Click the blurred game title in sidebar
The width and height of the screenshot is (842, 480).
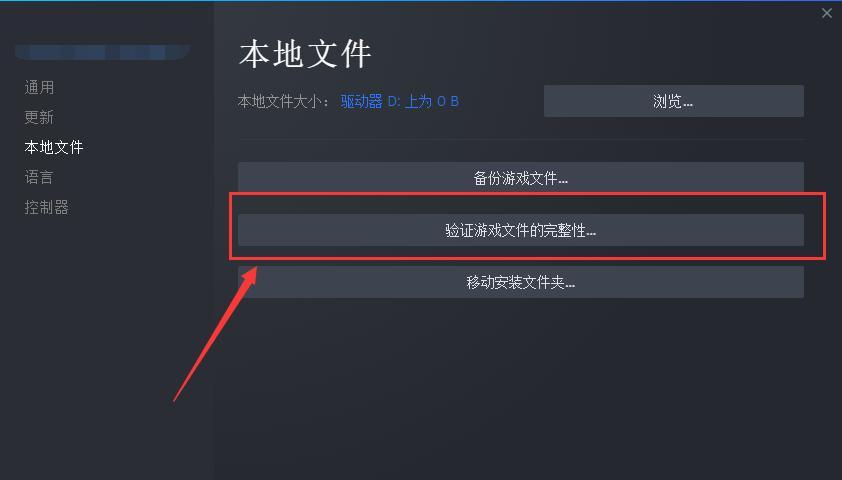103,52
